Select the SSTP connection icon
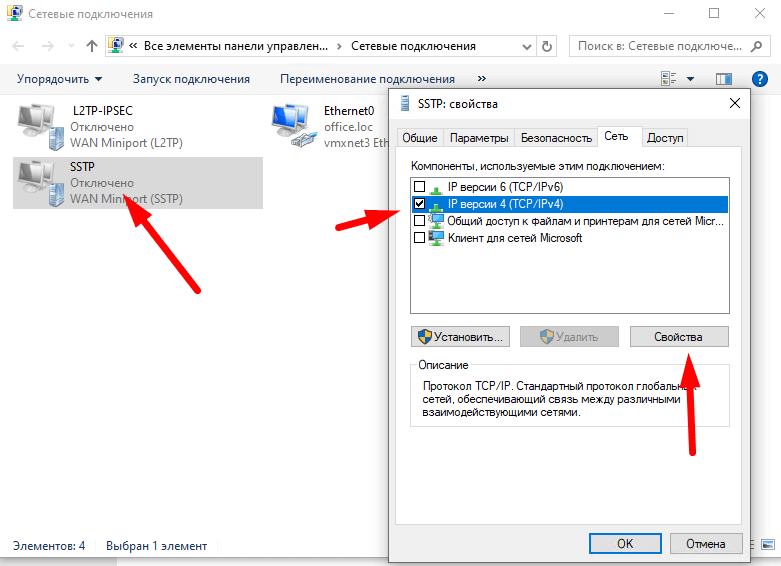The image size is (781, 566). pyautogui.click(x=42, y=183)
